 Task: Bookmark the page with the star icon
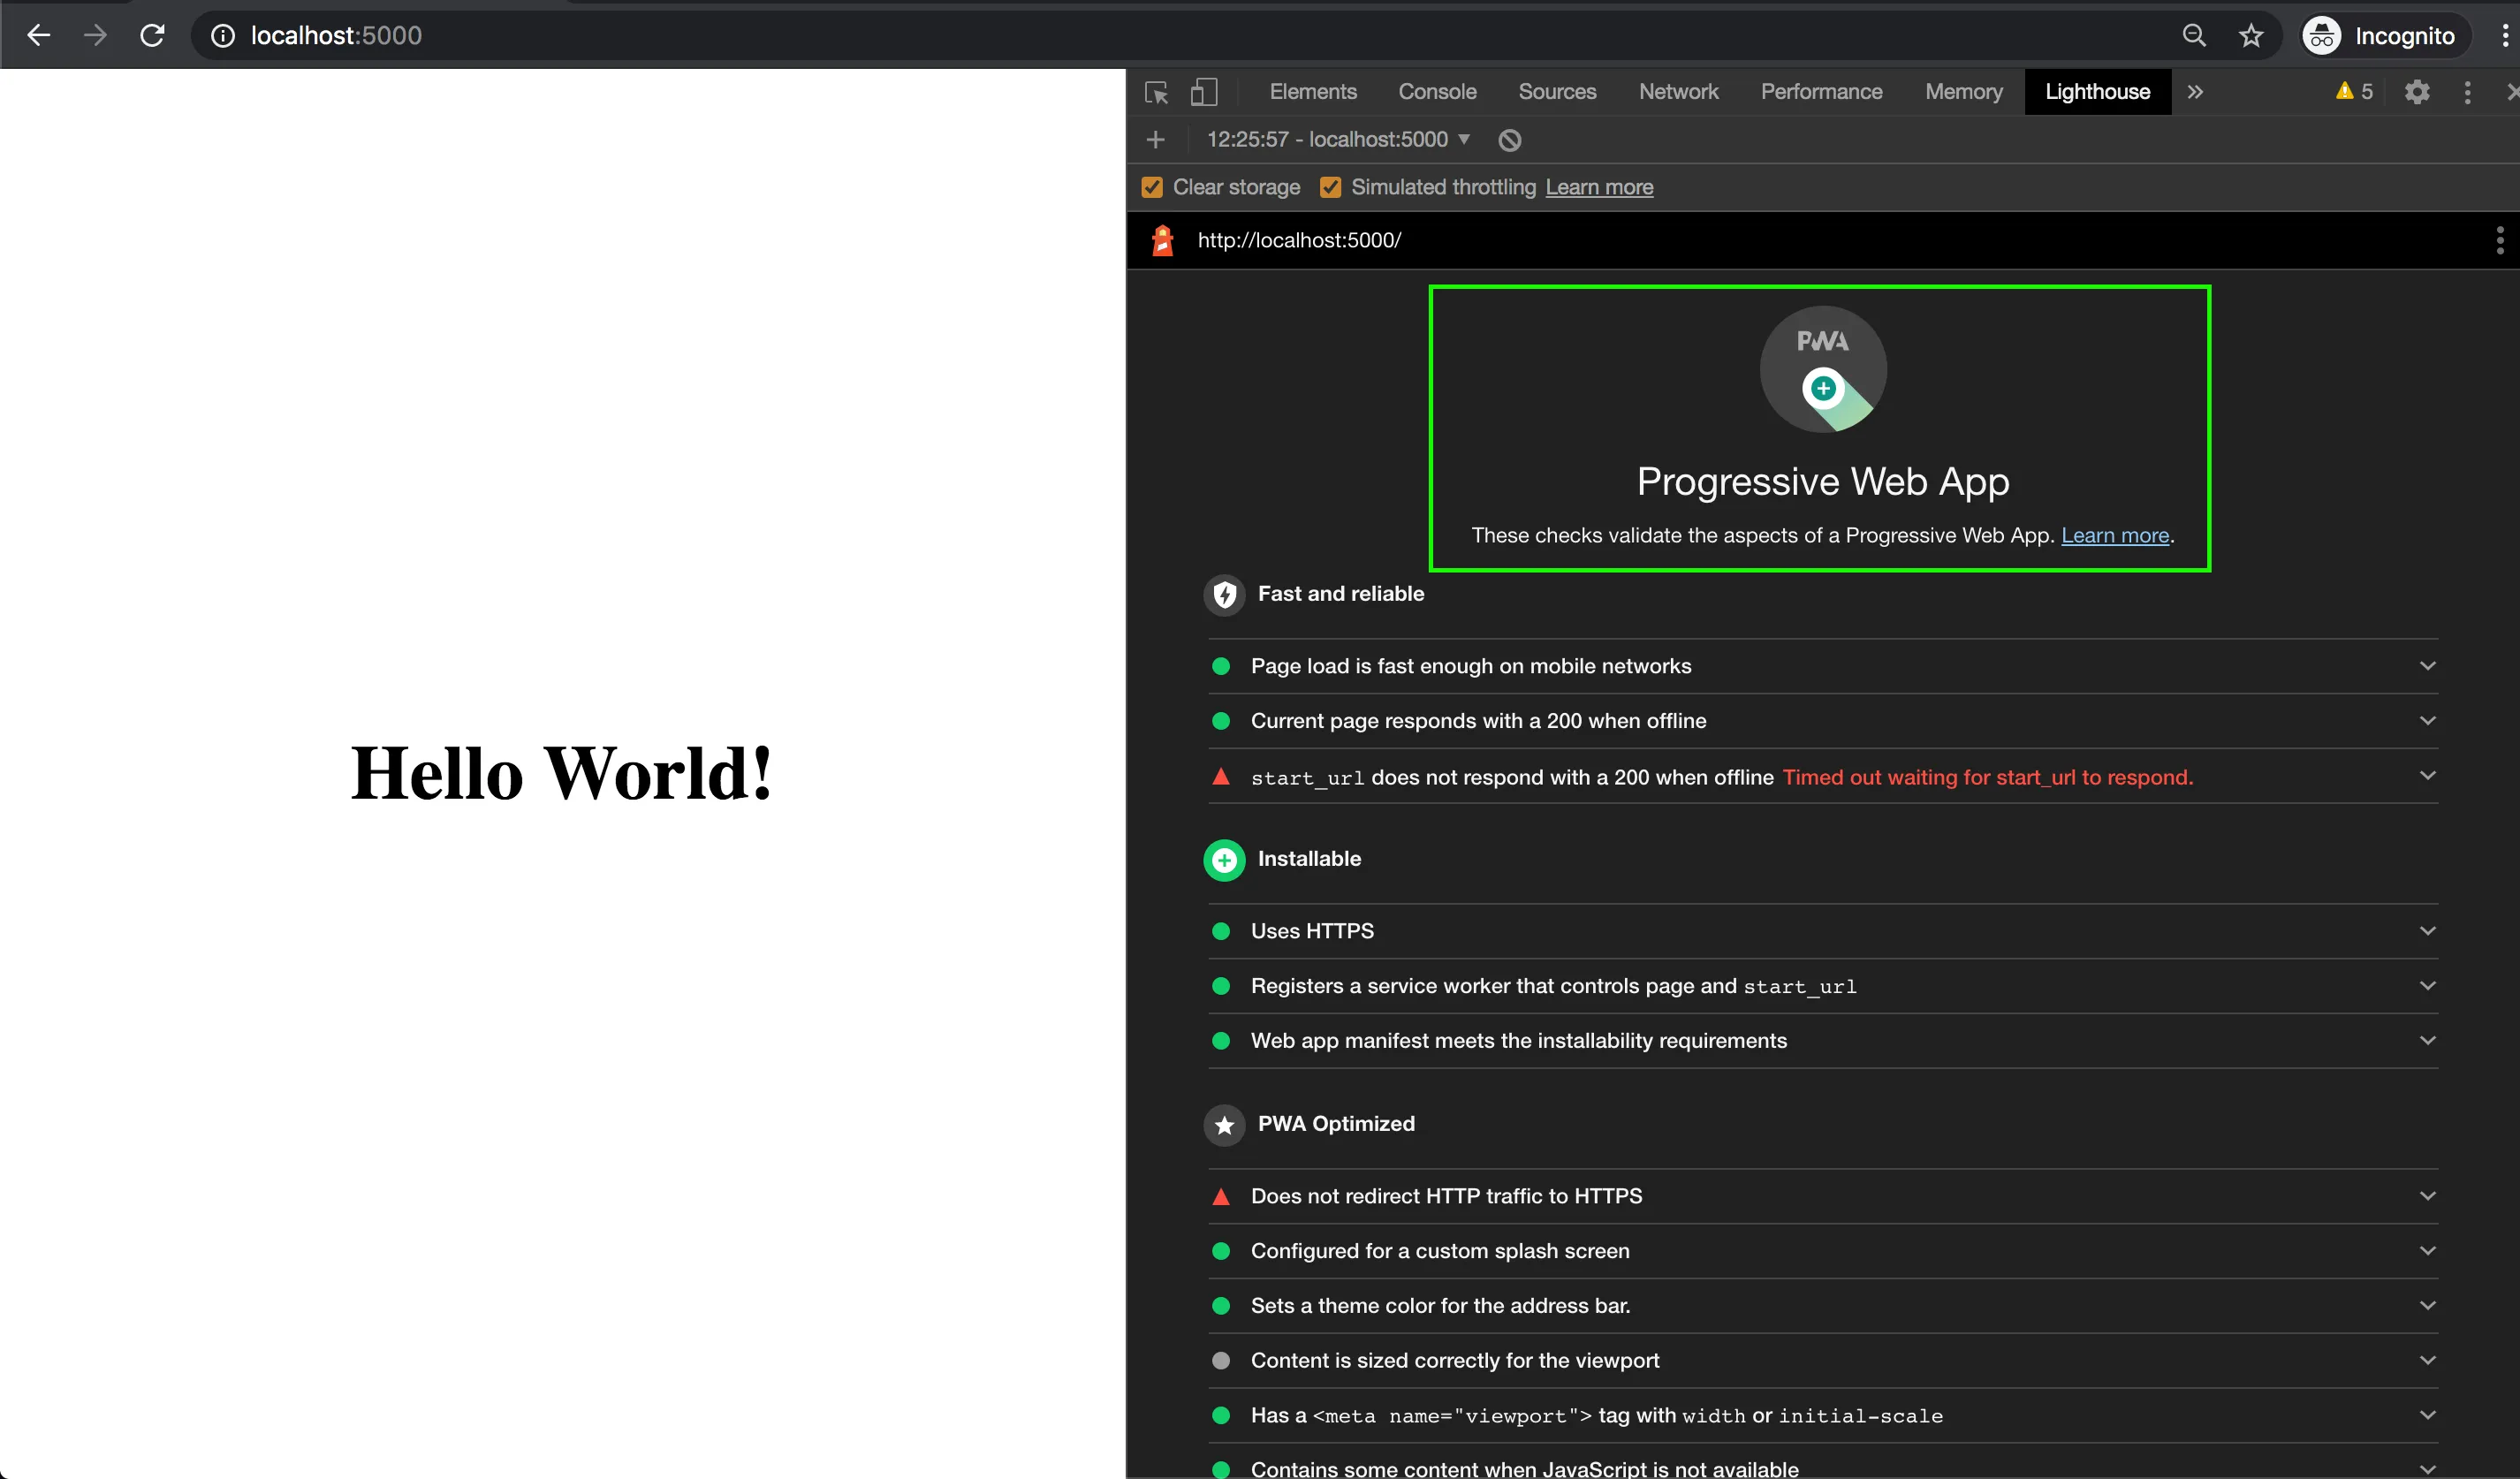2250,35
